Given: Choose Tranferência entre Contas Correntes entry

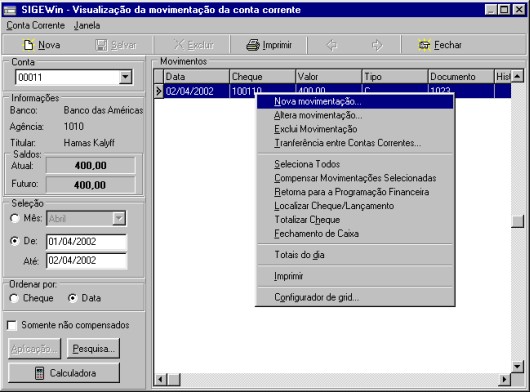Looking at the screenshot, I should pyautogui.click(x=355, y=143).
